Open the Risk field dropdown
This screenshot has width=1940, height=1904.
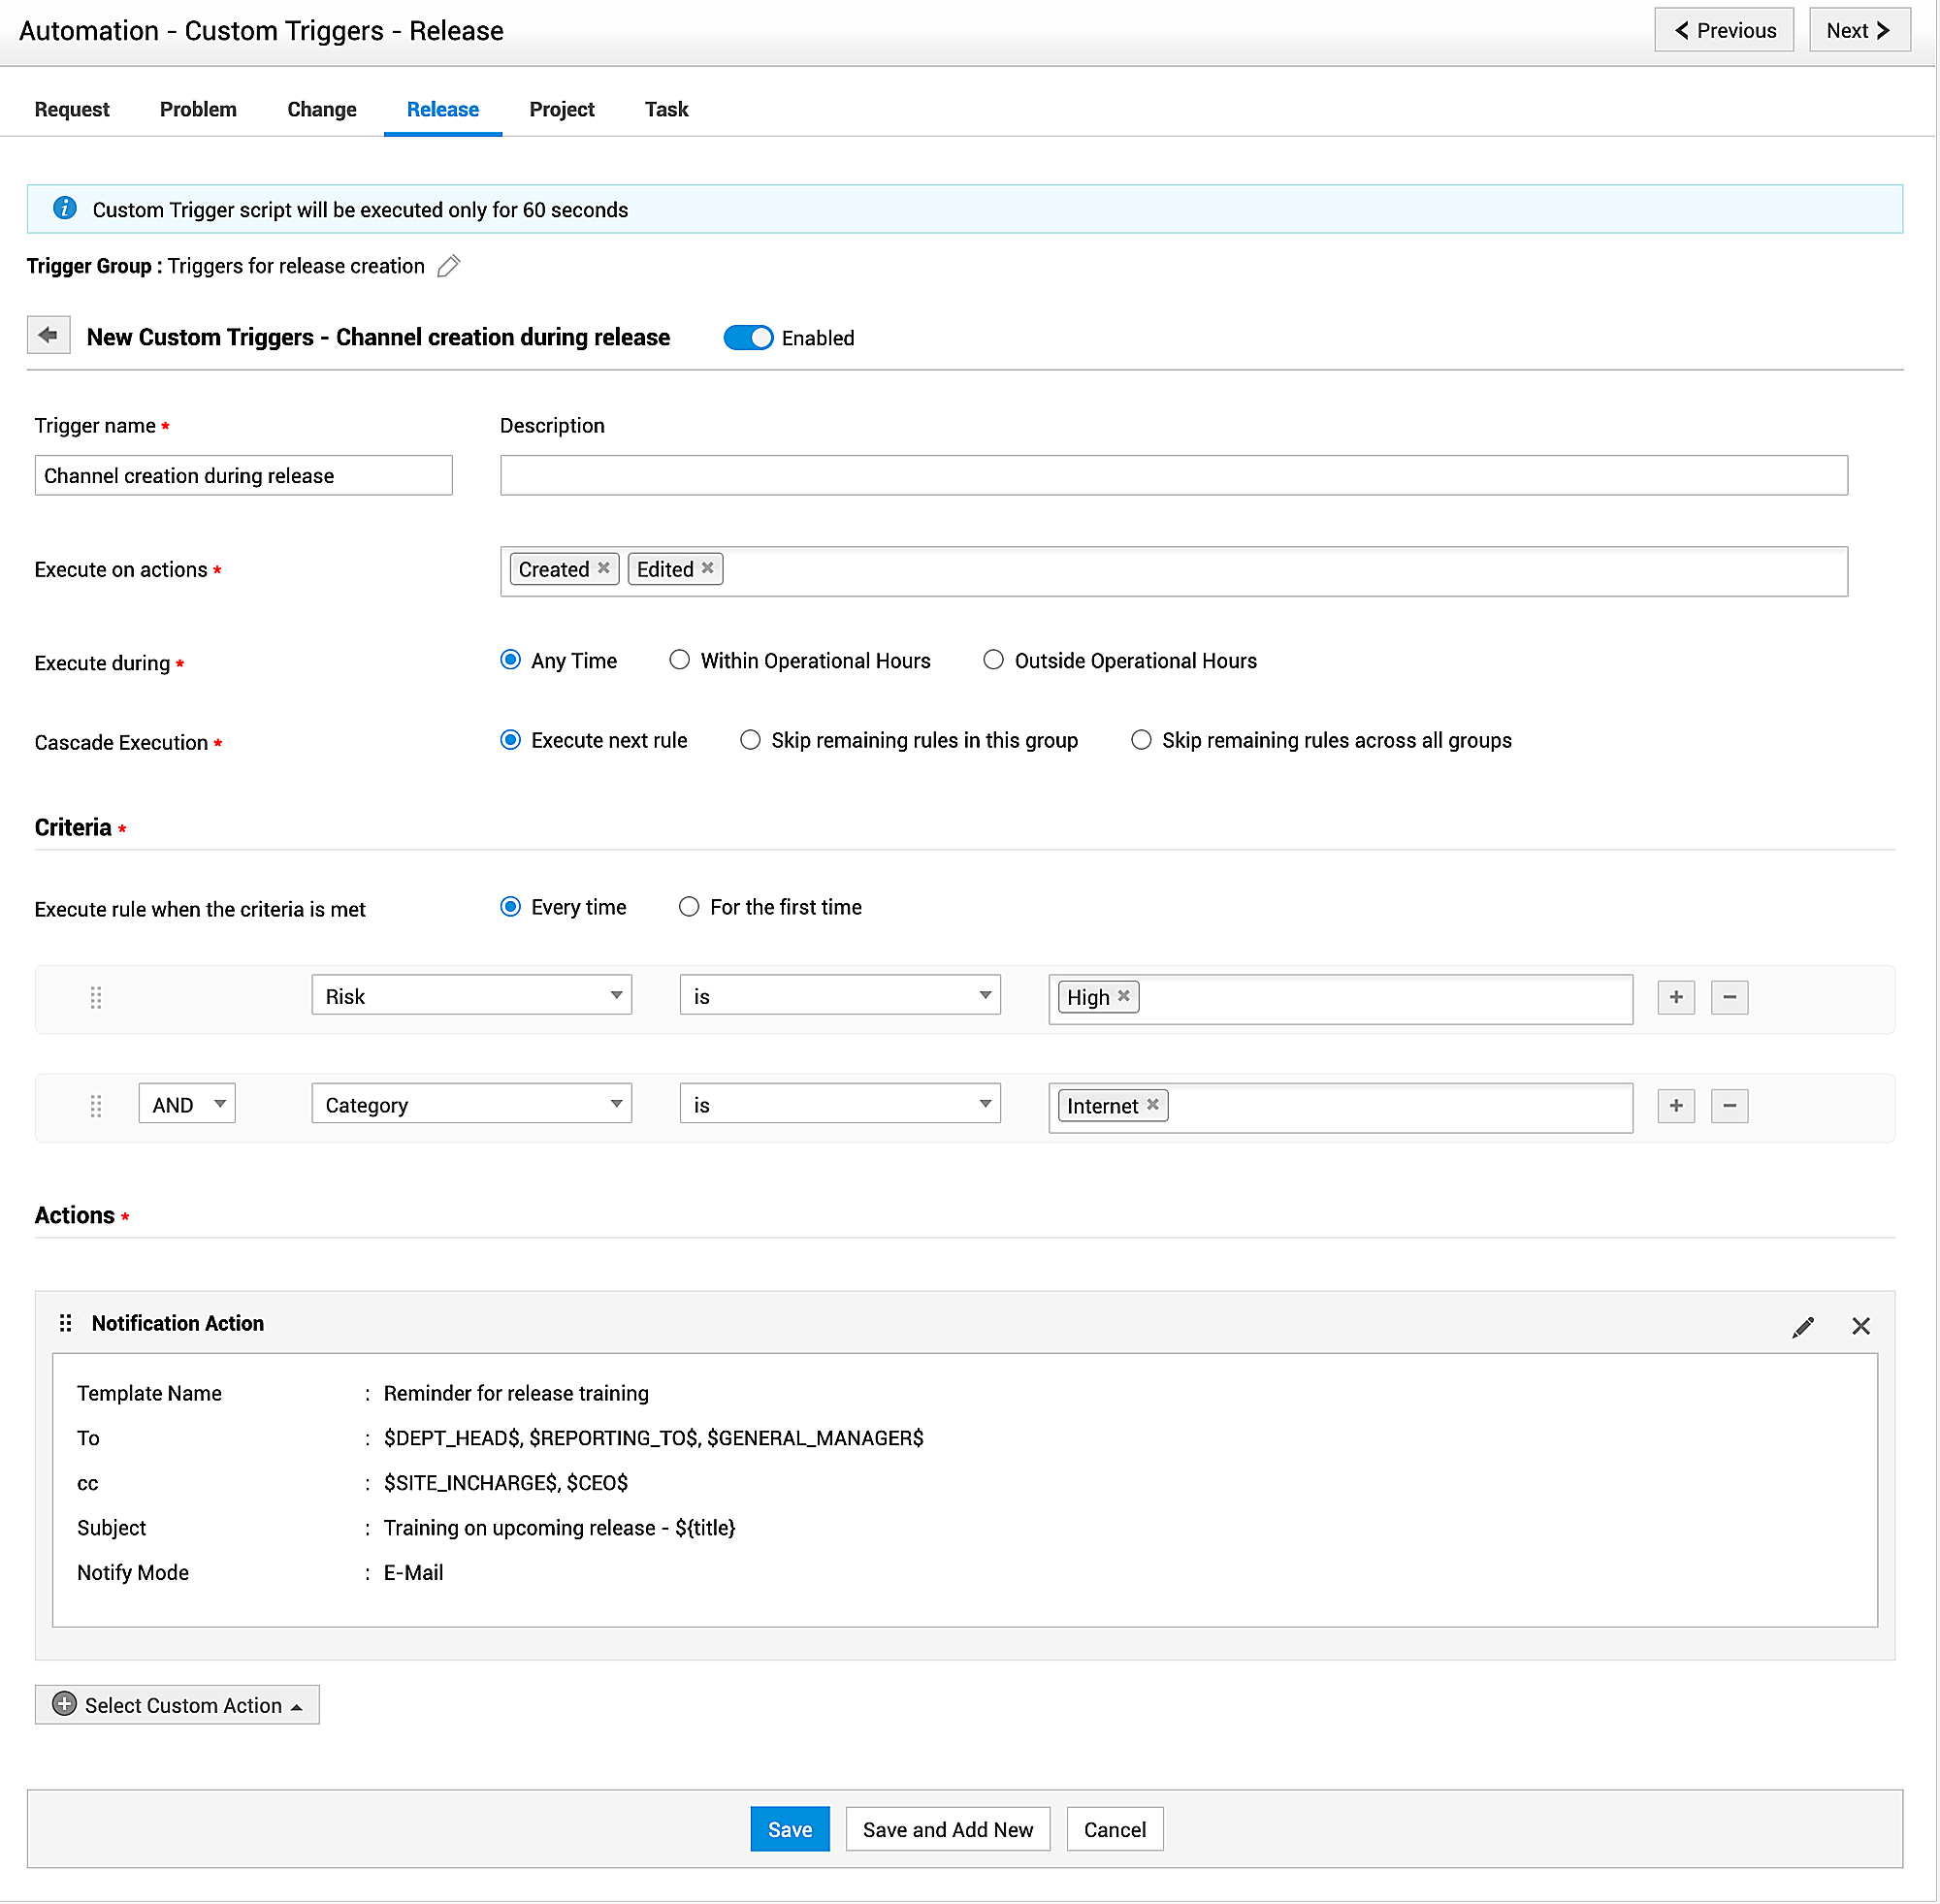click(x=472, y=997)
